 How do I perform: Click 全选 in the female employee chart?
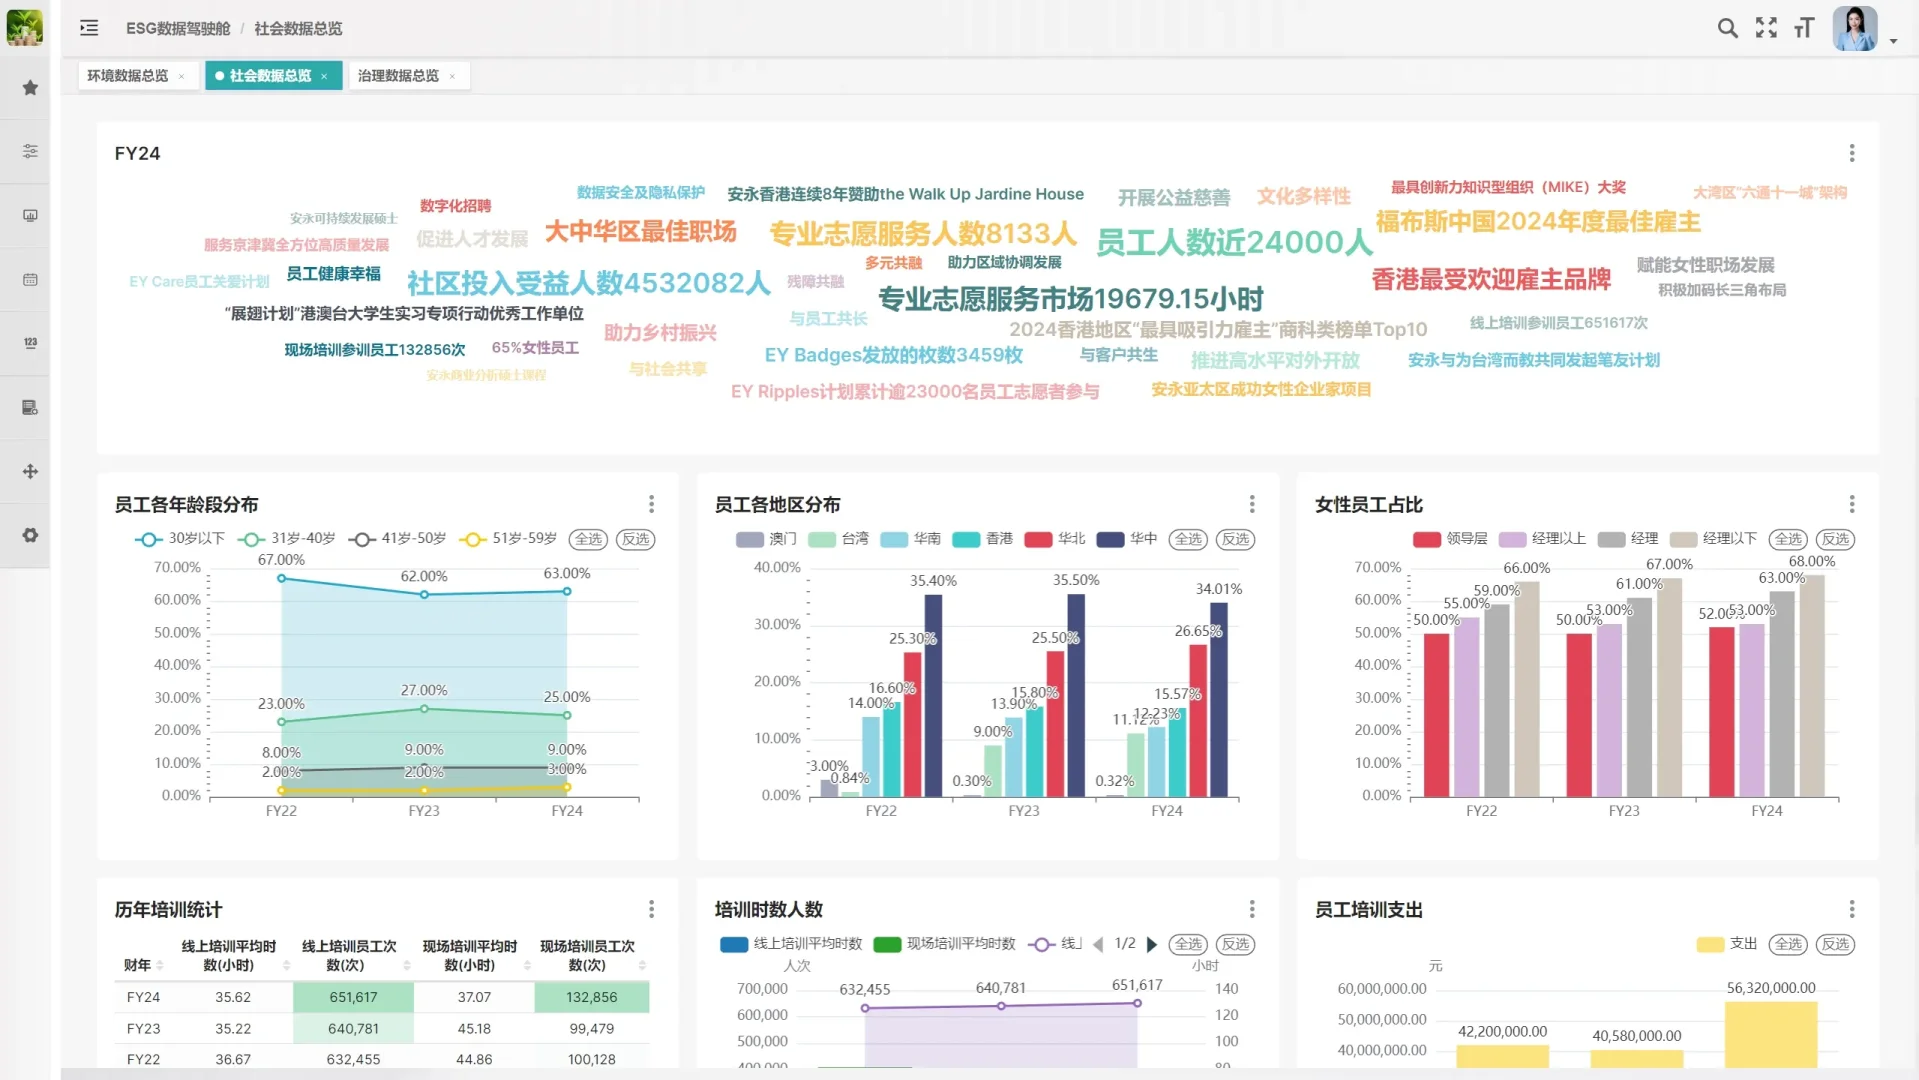point(1788,539)
